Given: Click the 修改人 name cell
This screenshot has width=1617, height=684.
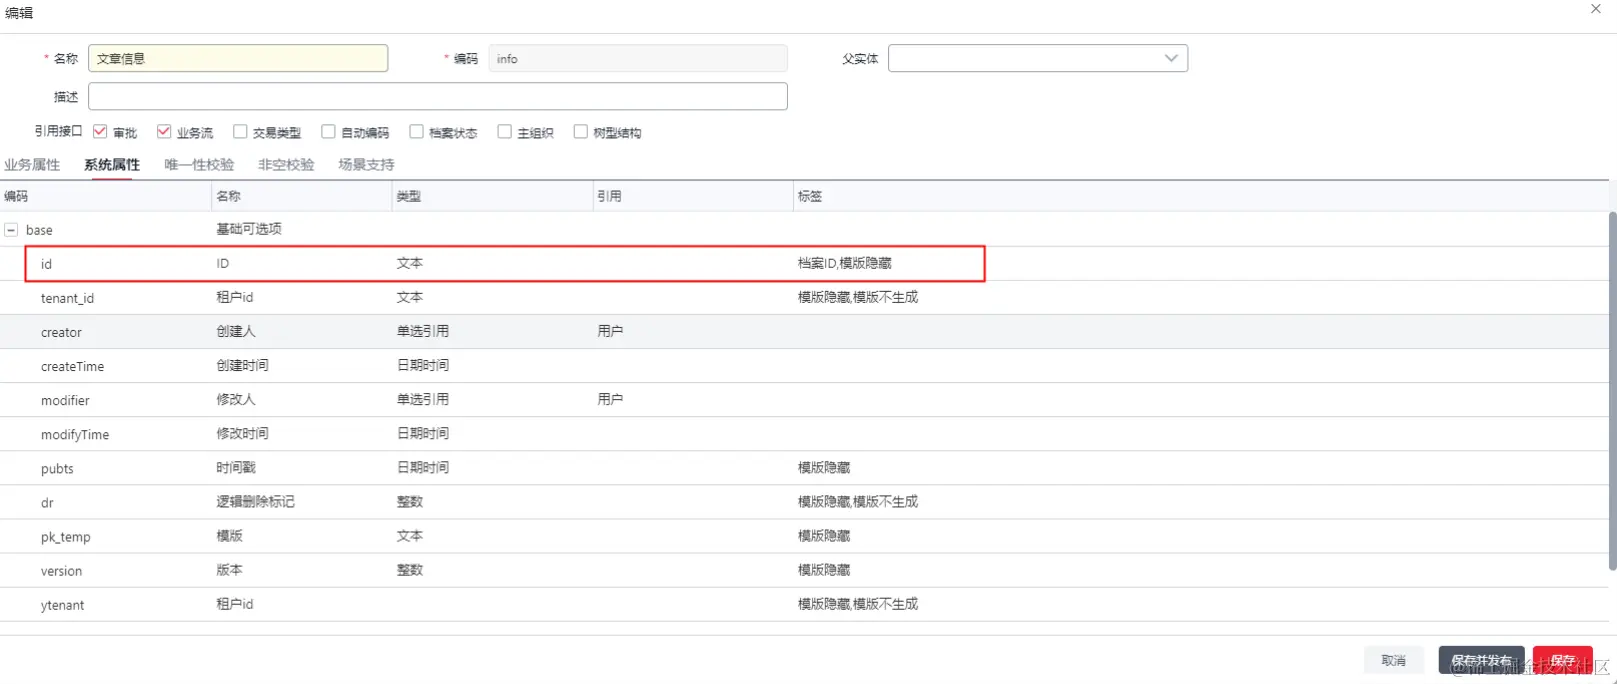Looking at the screenshot, I should pos(236,399).
